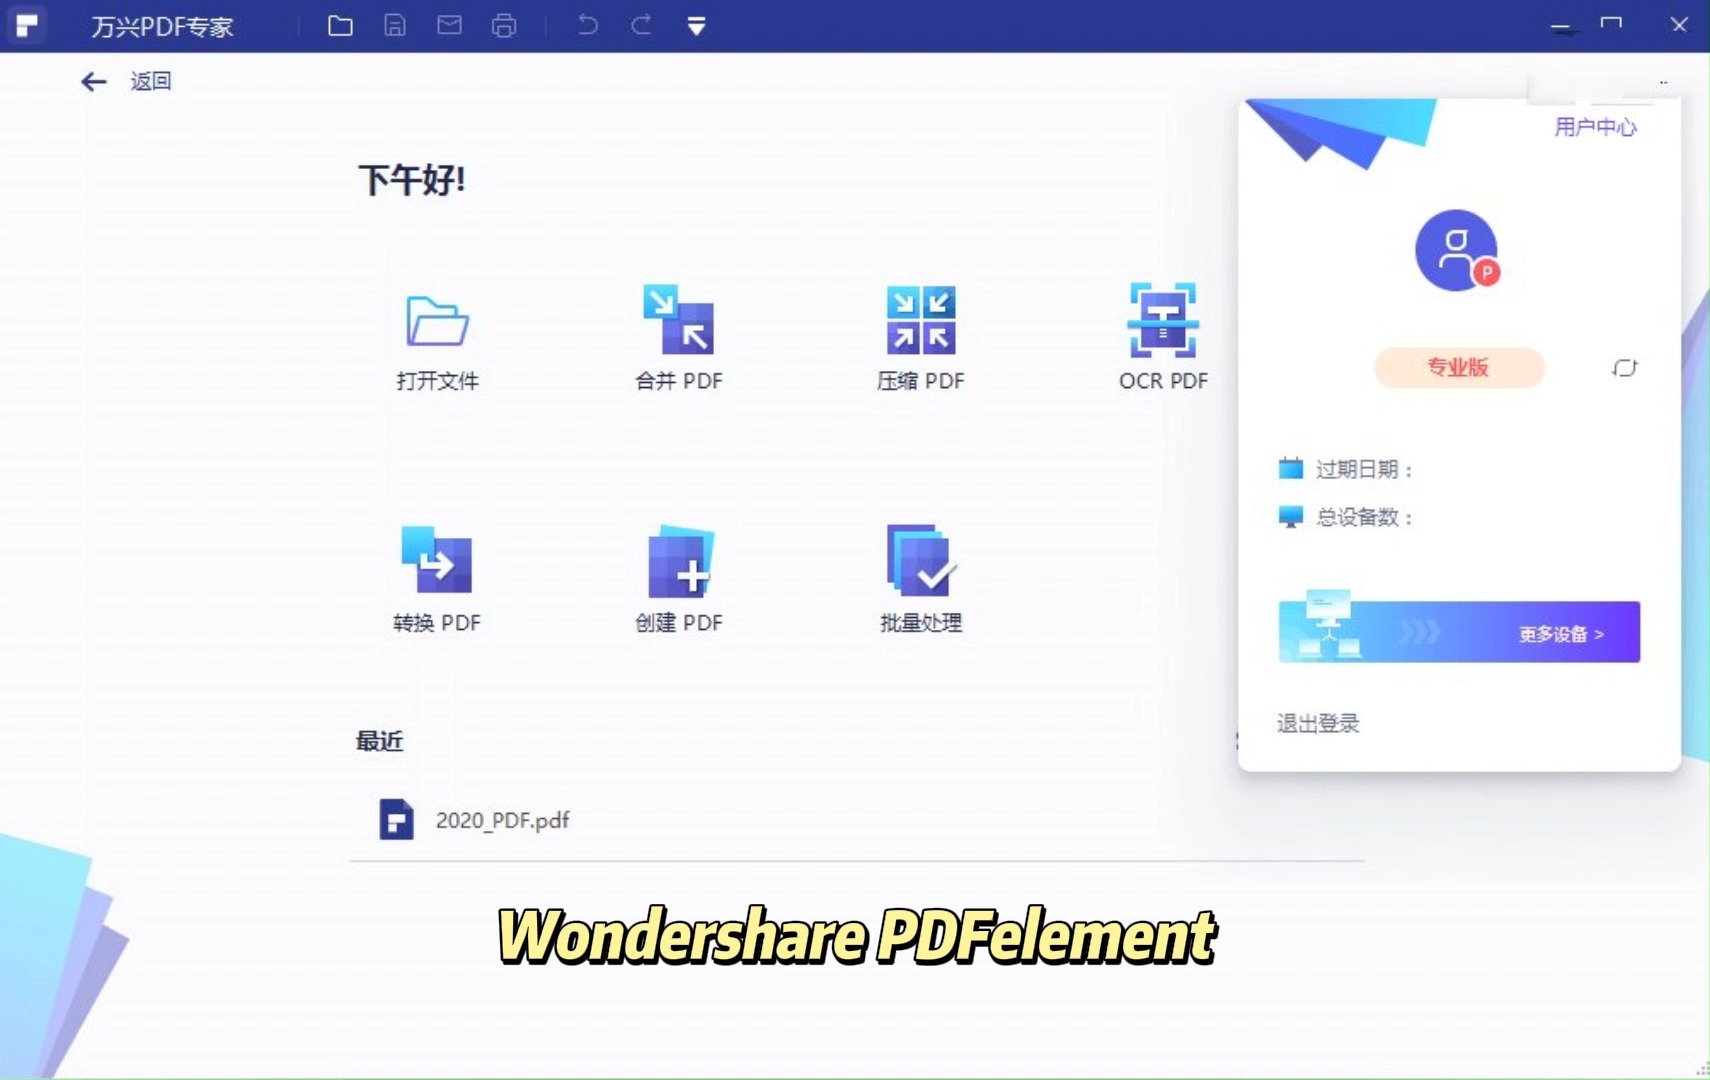Click the save icon in title bar

[x=395, y=25]
